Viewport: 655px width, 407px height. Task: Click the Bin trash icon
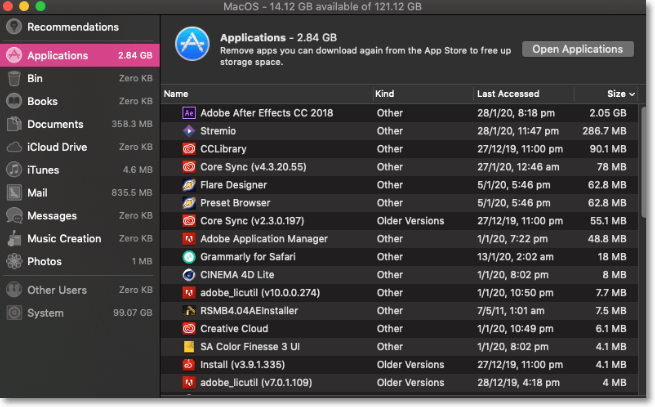[14, 78]
